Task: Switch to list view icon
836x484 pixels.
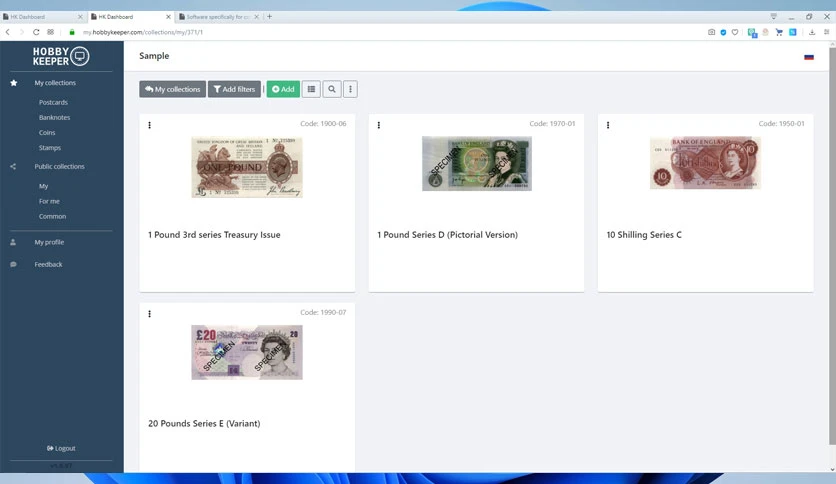Action: click(311, 89)
